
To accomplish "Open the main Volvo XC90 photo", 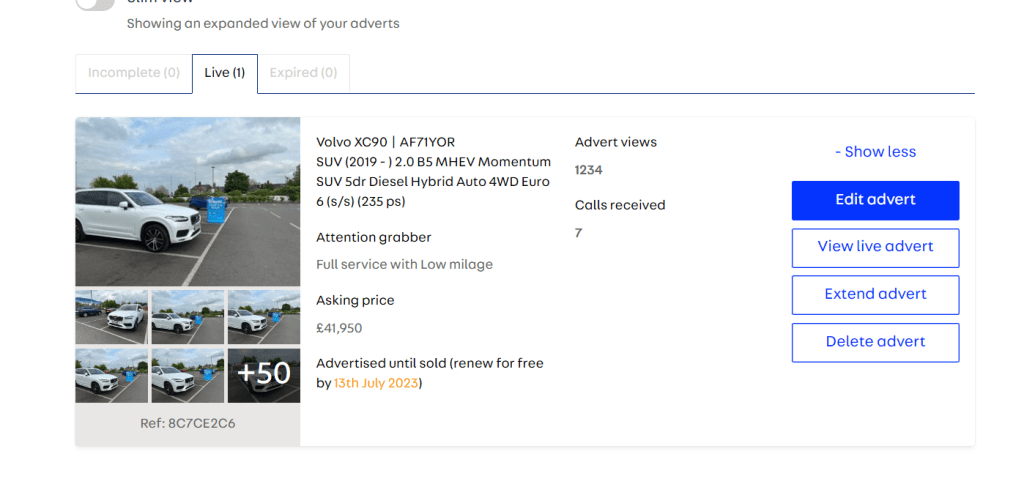I will [188, 202].
